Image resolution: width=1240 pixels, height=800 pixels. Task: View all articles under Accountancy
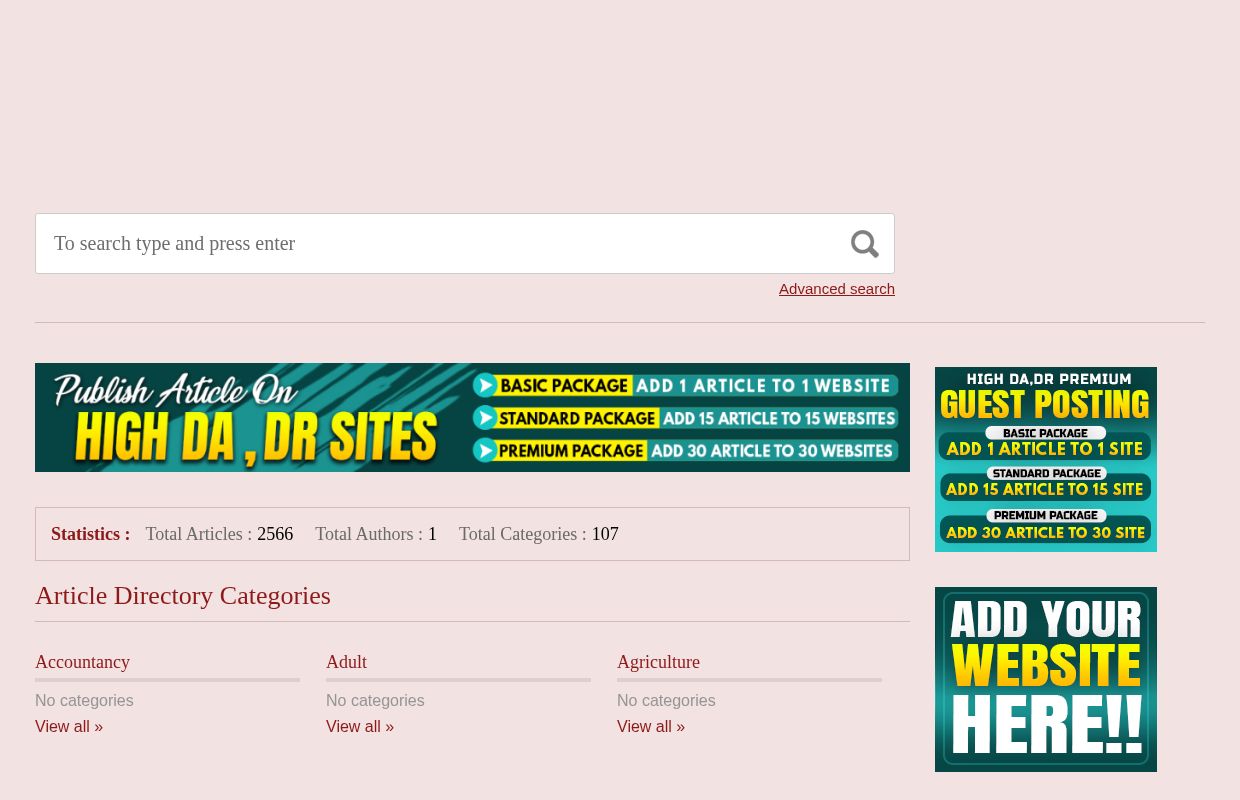[68, 726]
